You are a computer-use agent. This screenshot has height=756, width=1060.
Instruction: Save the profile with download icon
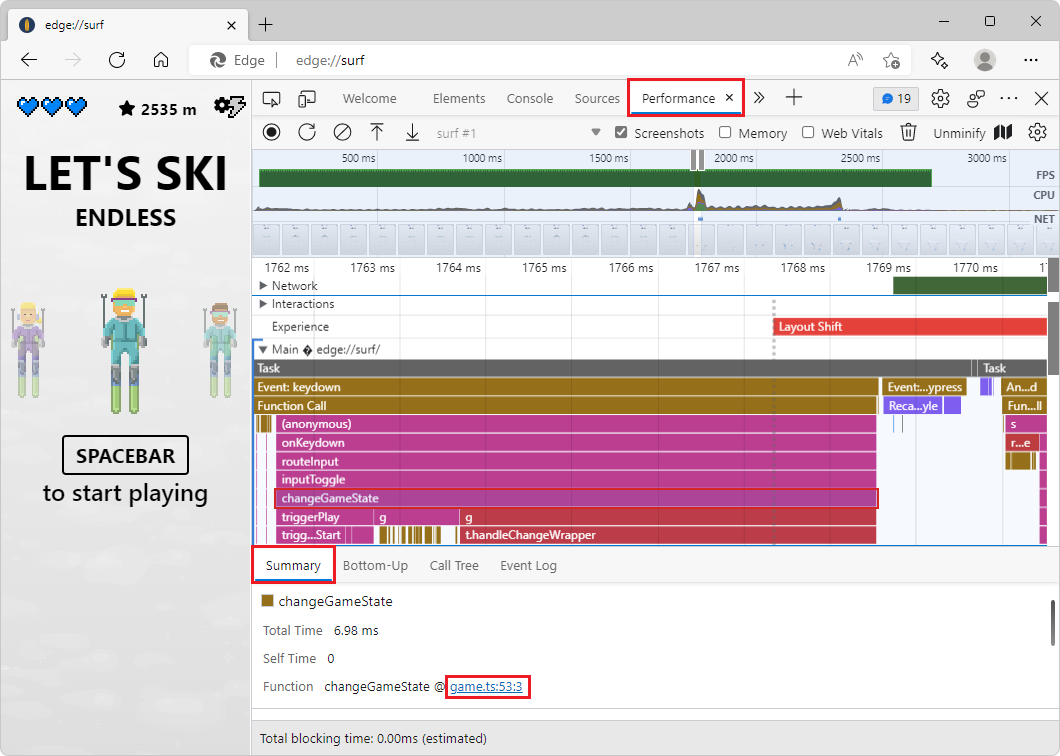click(412, 132)
